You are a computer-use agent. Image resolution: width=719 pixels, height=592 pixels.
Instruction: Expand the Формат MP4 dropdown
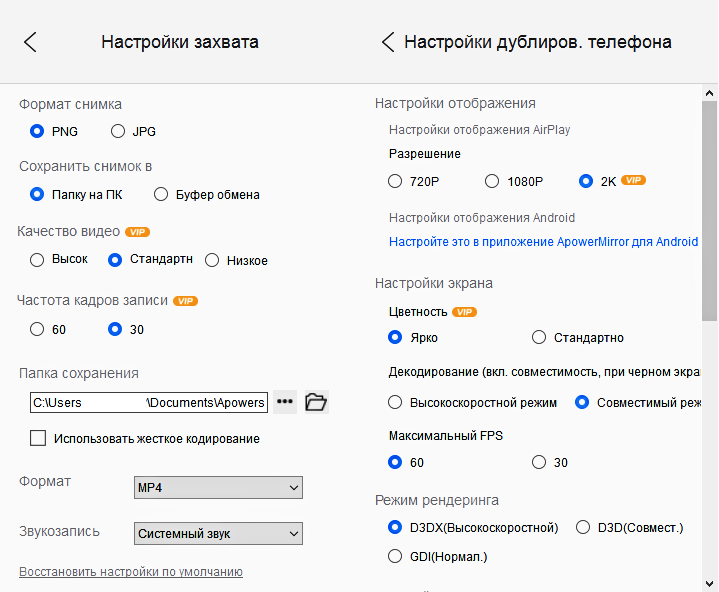[218, 487]
